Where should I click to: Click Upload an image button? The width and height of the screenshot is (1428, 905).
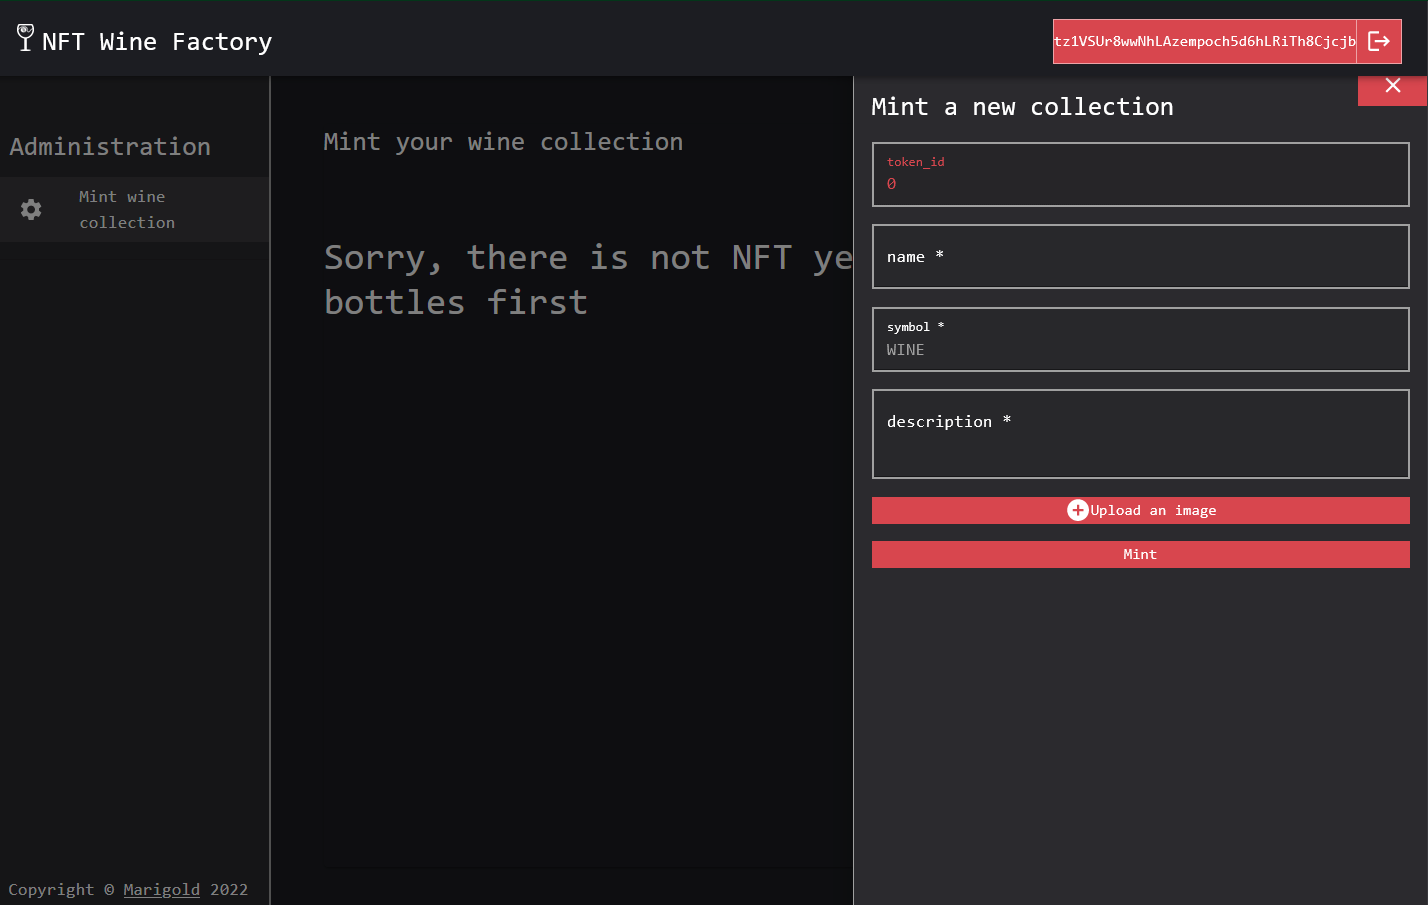(1140, 510)
